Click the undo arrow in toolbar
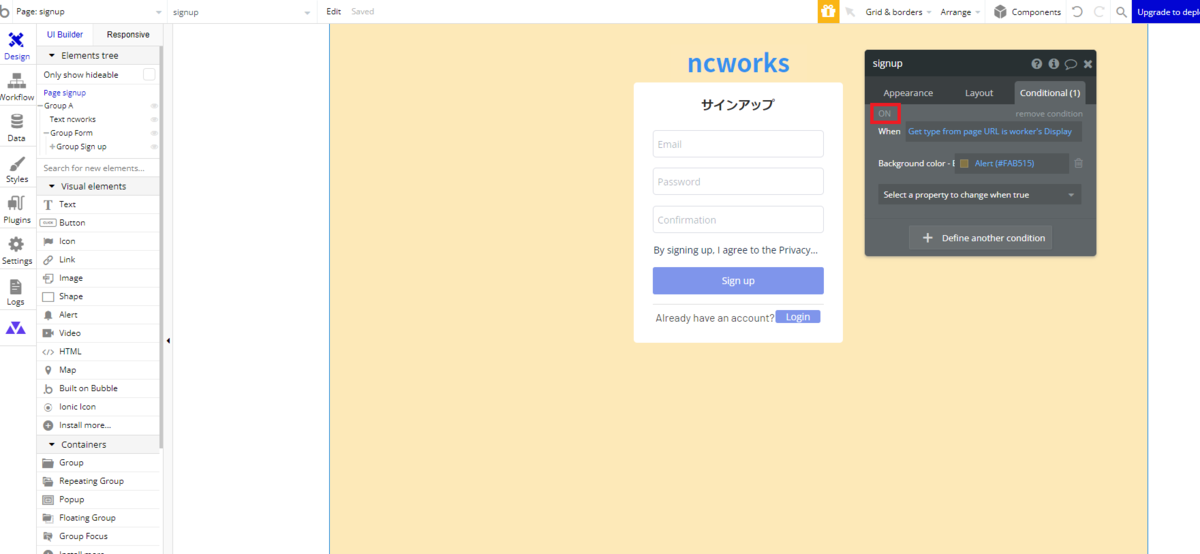Image resolution: width=1200 pixels, height=554 pixels. (1077, 12)
